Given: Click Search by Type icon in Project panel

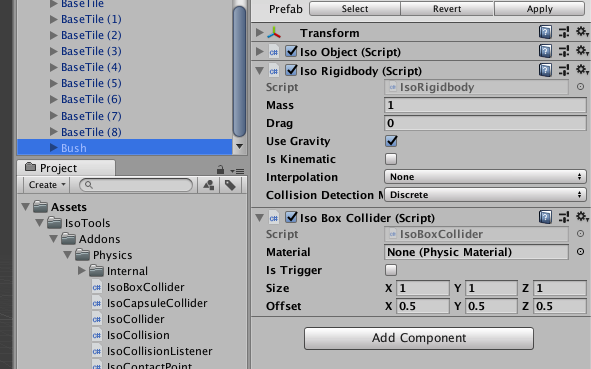Looking at the screenshot, I should pos(209,185).
